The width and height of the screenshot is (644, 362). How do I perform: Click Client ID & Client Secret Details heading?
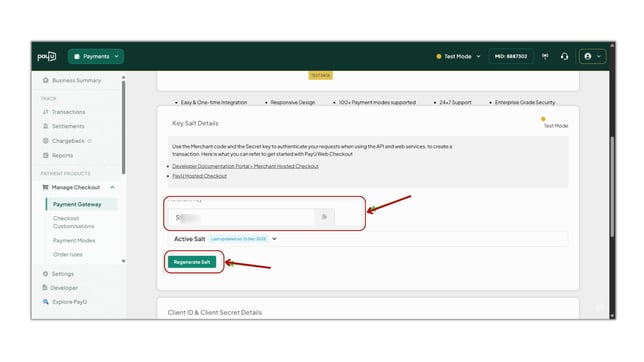coord(214,313)
